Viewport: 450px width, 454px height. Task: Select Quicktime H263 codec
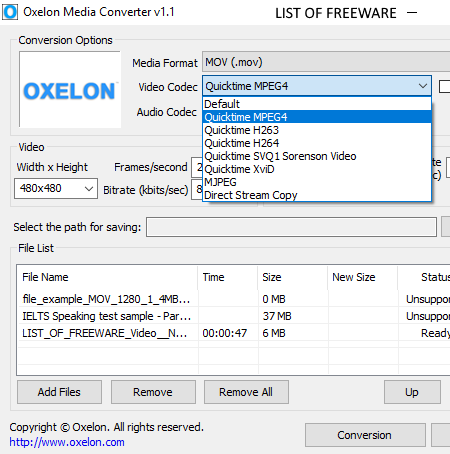coord(317,130)
